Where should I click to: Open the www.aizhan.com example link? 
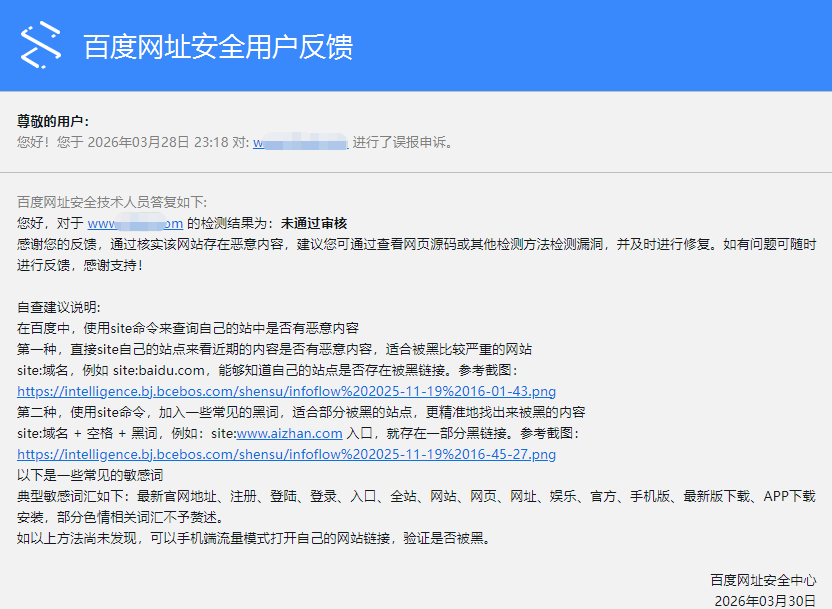tap(289, 433)
